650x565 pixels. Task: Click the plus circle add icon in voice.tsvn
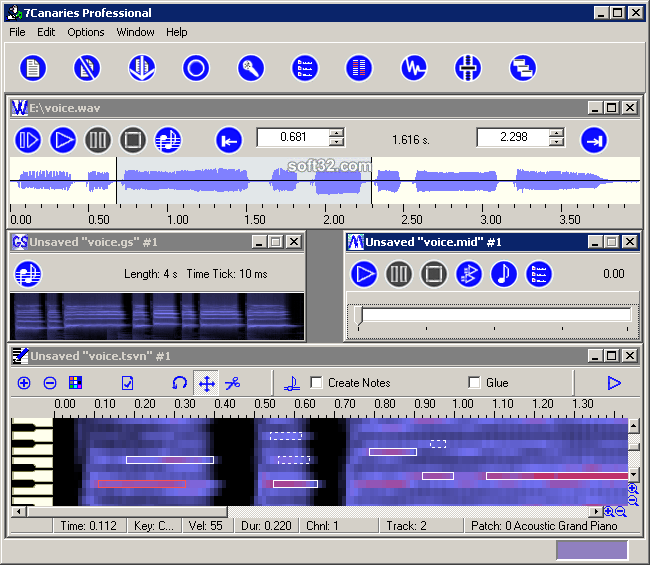tap(24, 383)
